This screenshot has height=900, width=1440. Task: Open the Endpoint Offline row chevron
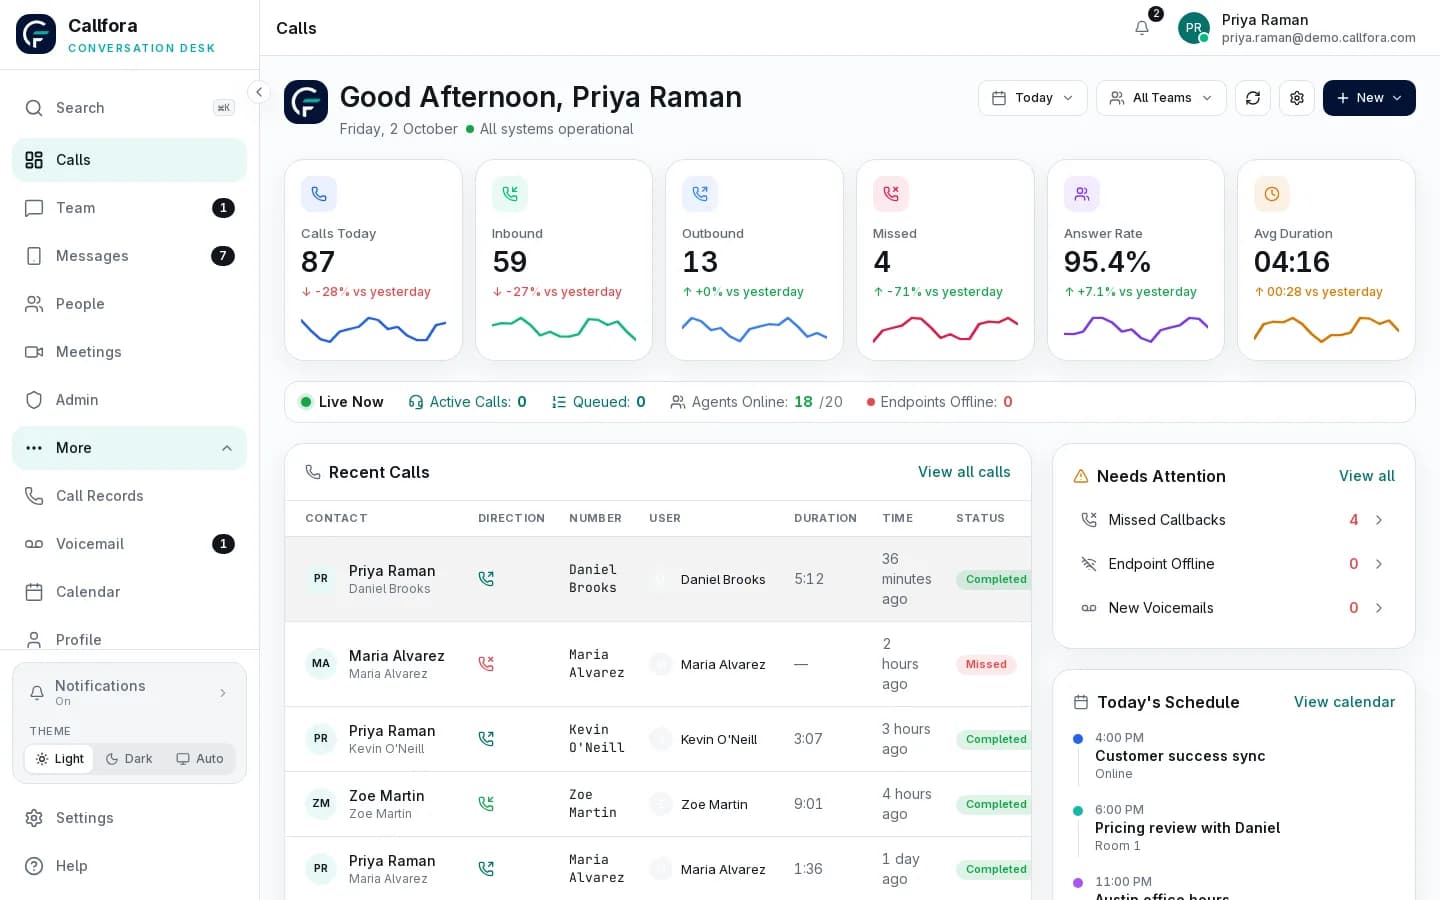click(x=1379, y=564)
